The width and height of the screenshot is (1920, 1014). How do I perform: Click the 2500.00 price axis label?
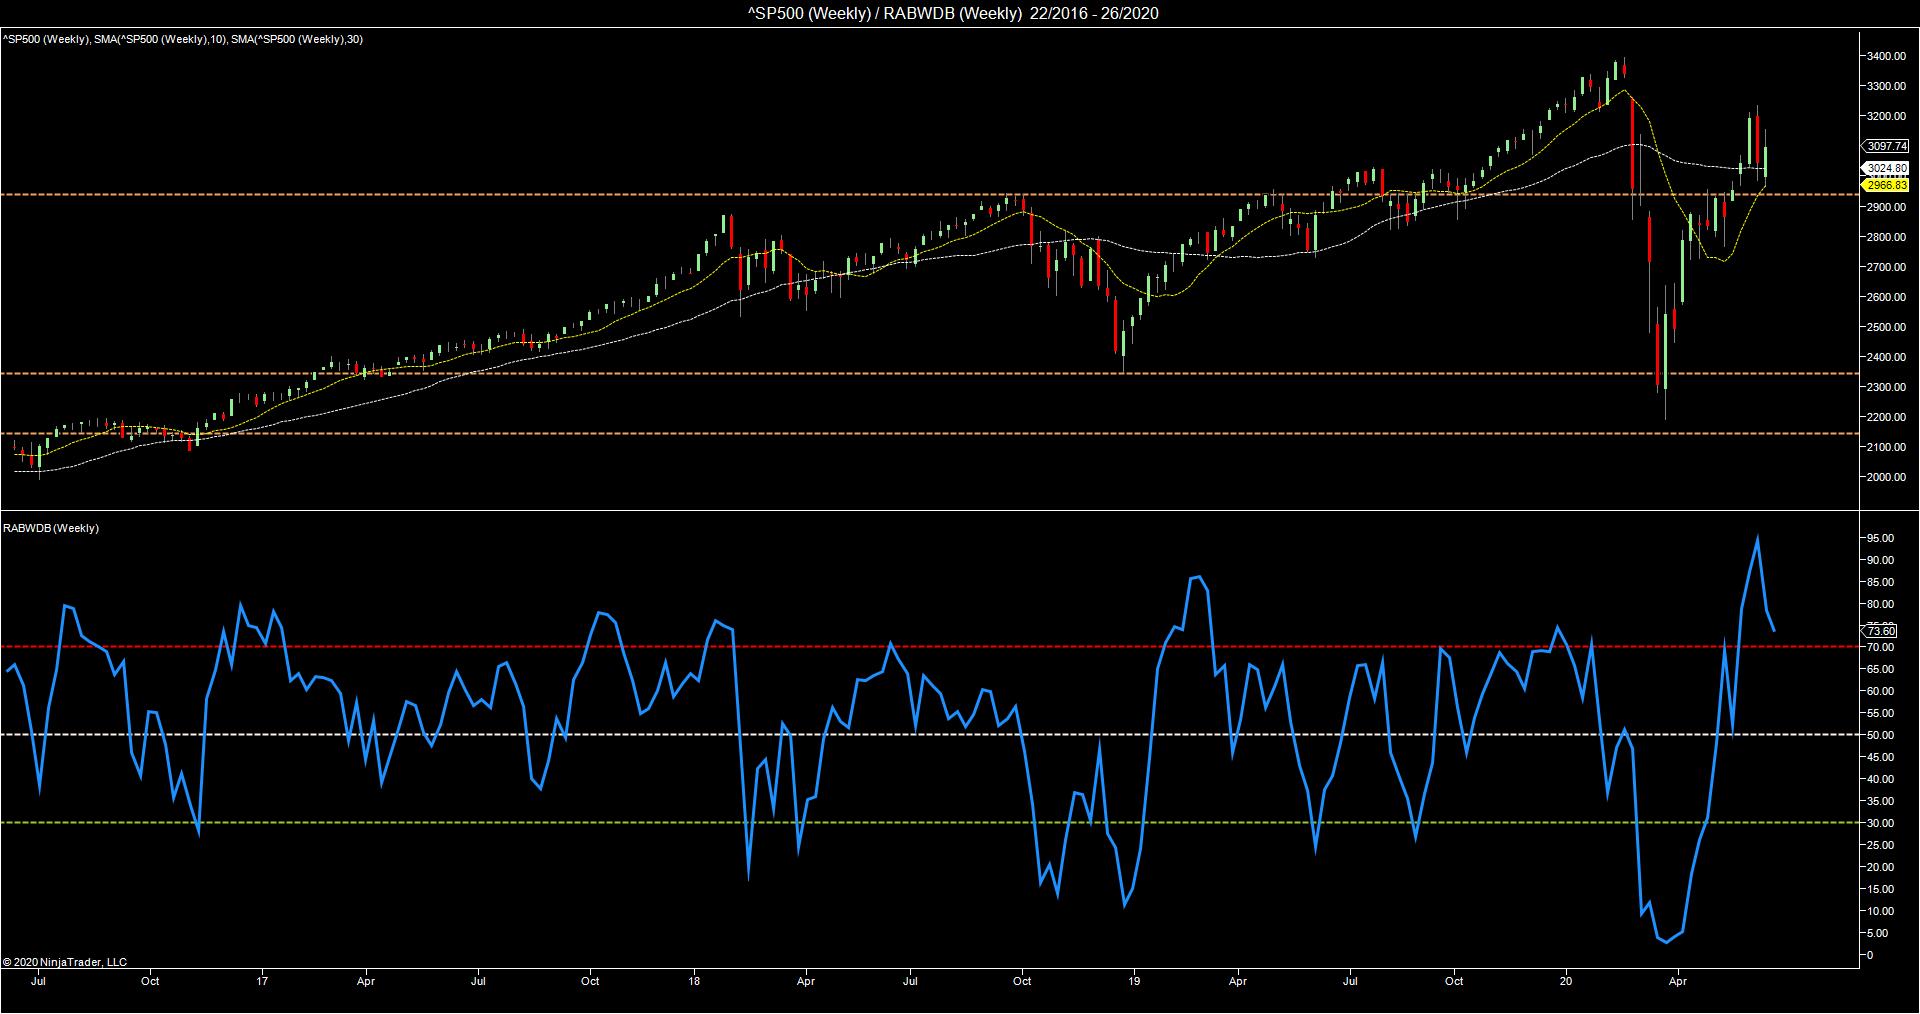pos(1884,327)
